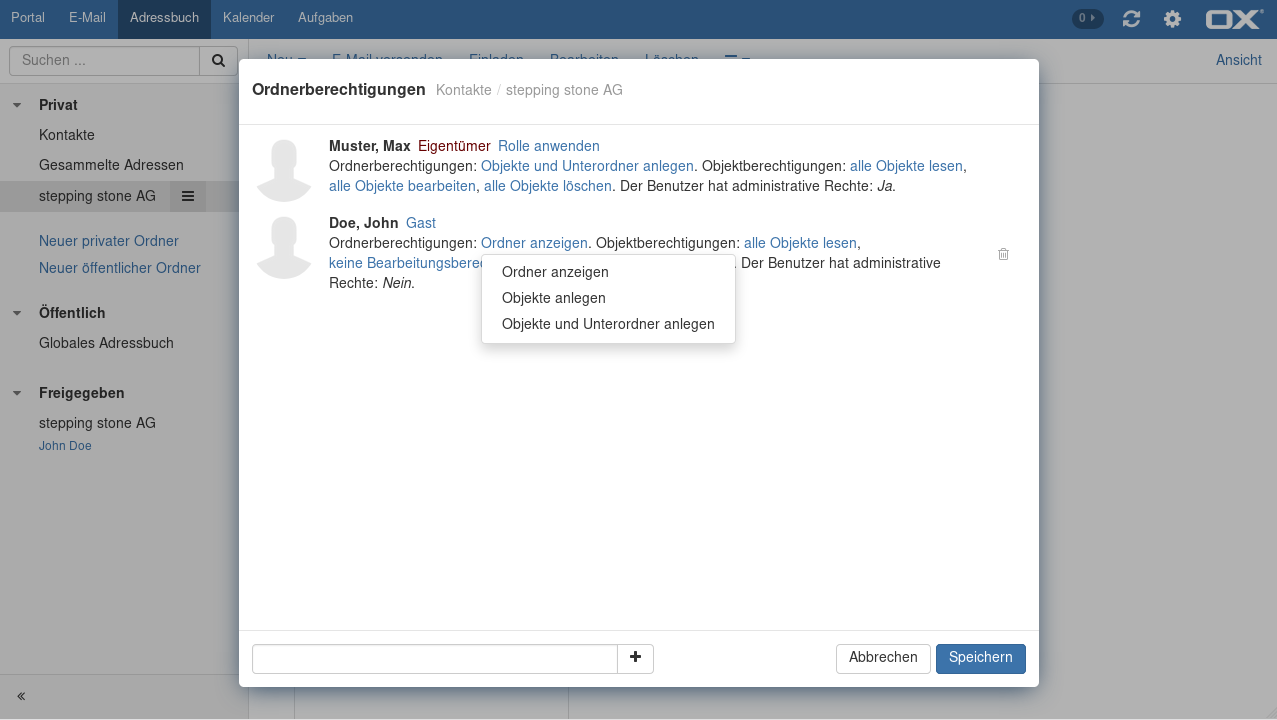The image size is (1277, 720).
Task: Collapse the Freigegeben folder section
Action: [17, 393]
